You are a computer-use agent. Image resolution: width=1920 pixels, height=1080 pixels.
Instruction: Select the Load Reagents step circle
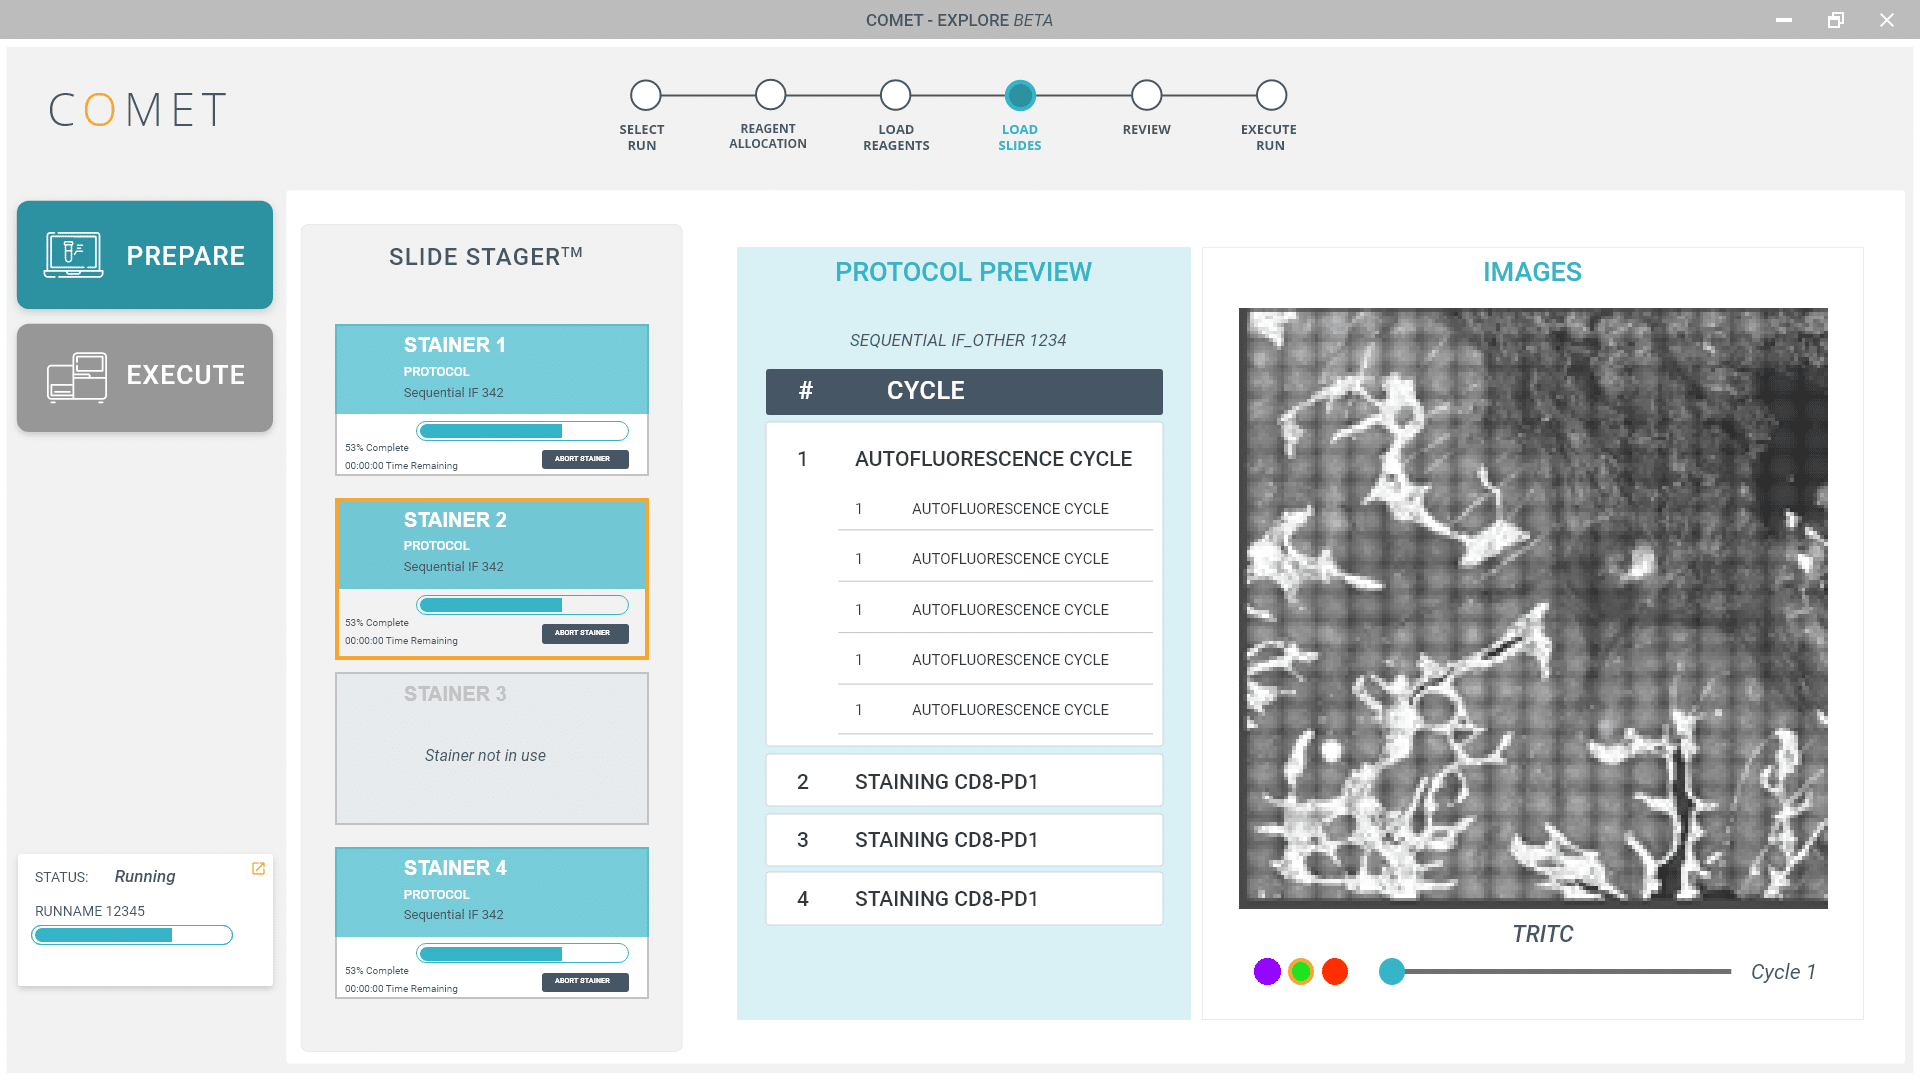(895, 95)
